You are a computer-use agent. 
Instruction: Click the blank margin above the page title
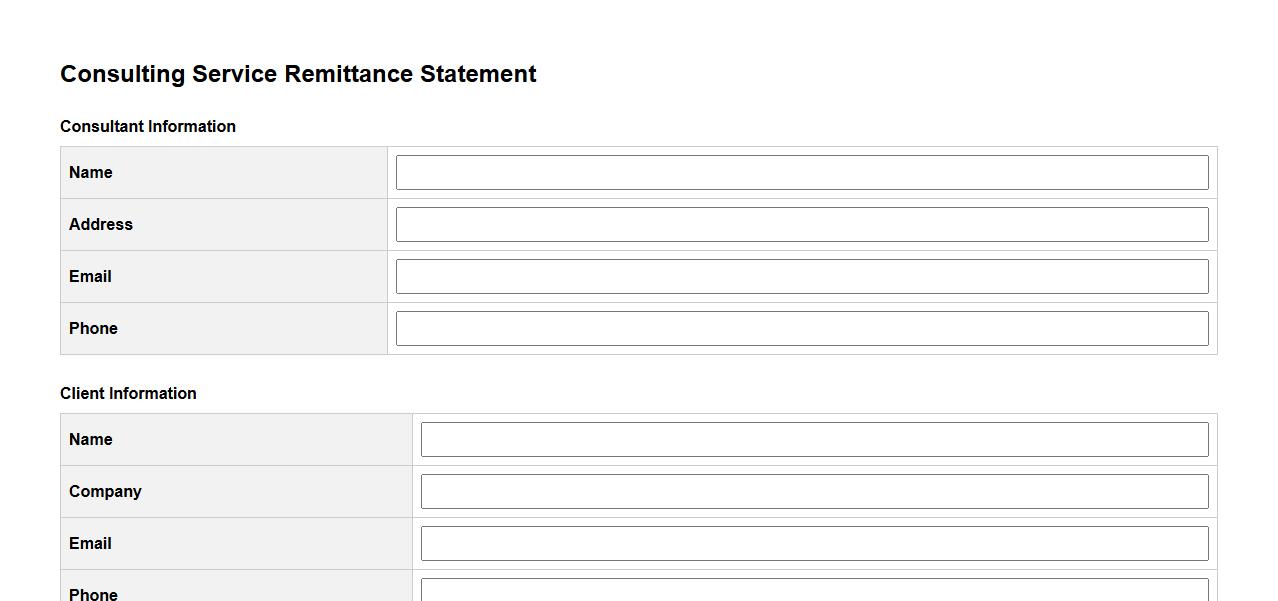click(640, 25)
